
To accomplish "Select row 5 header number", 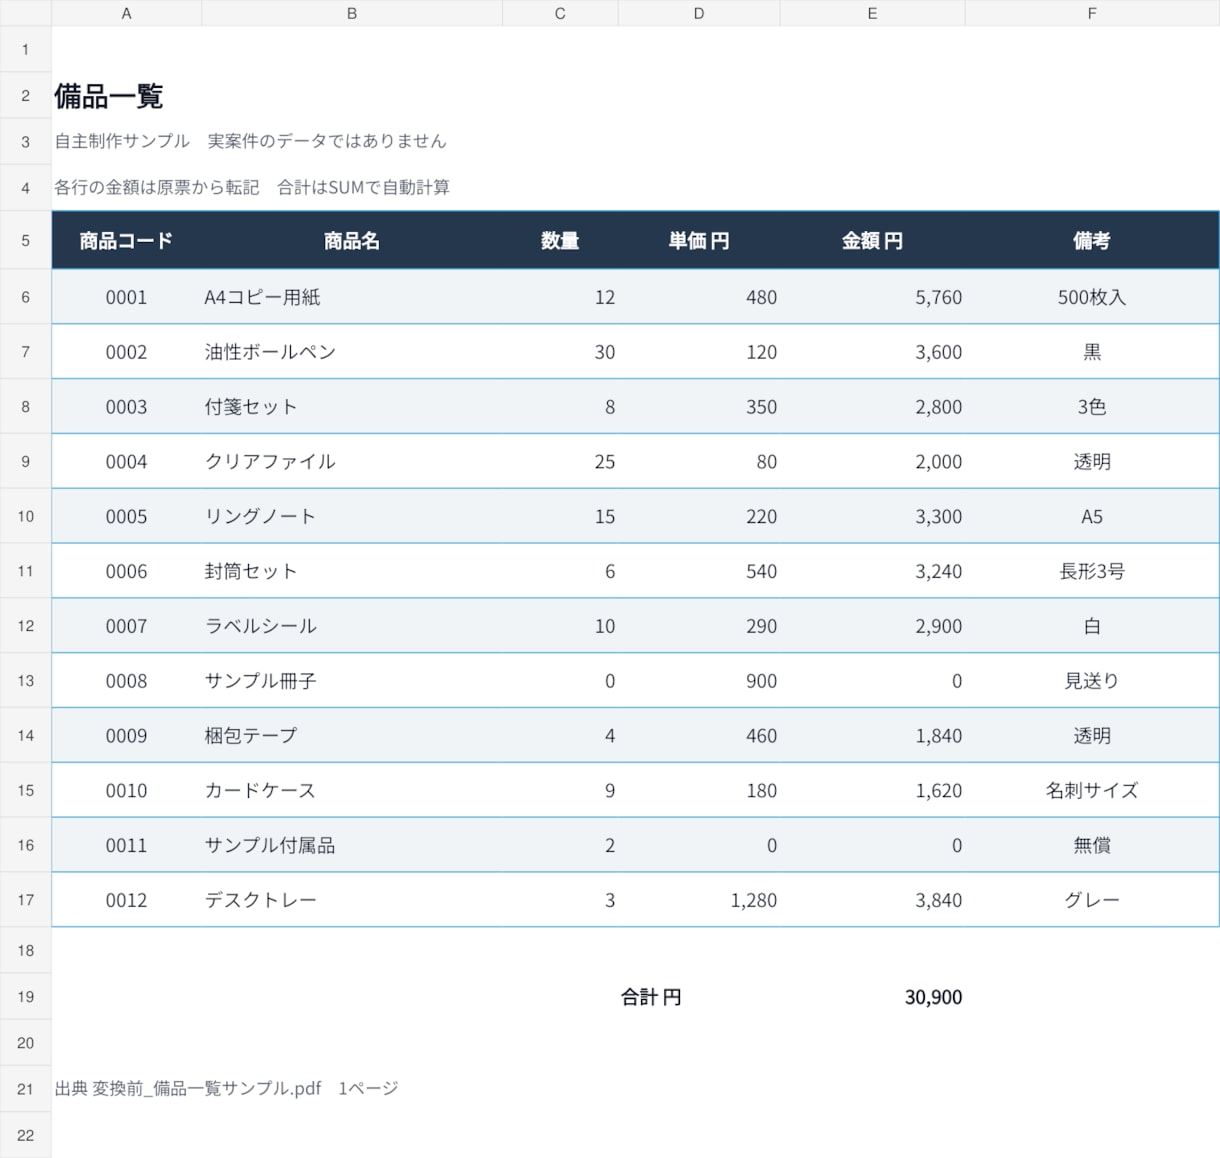I will point(26,240).
